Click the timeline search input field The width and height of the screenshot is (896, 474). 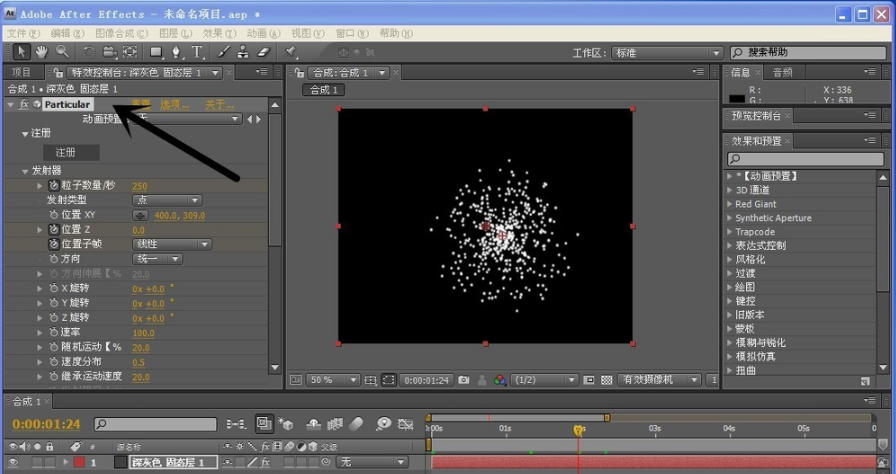[155, 425]
